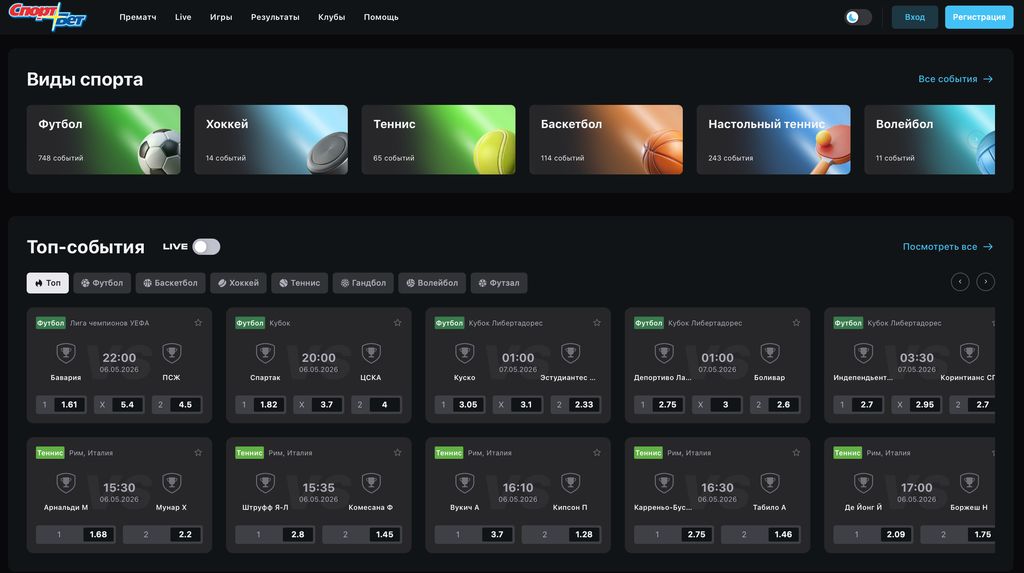Click the Табило А player emblem
The height and width of the screenshot is (573, 1024).
pos(770,483)
